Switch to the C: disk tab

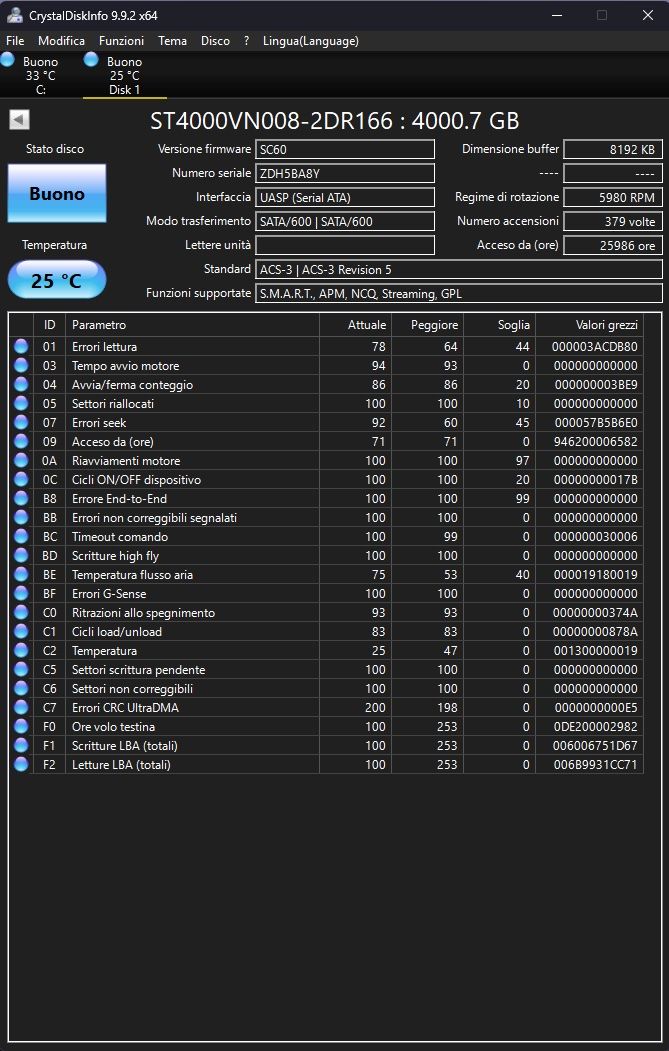point(40,75)
